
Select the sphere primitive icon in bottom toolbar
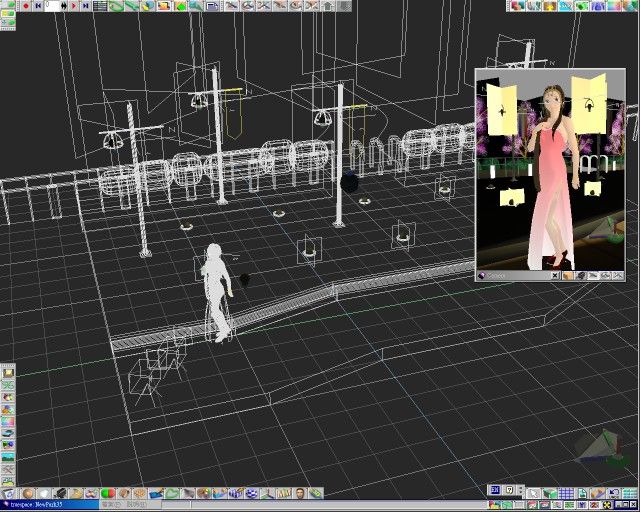click(29, 493)
